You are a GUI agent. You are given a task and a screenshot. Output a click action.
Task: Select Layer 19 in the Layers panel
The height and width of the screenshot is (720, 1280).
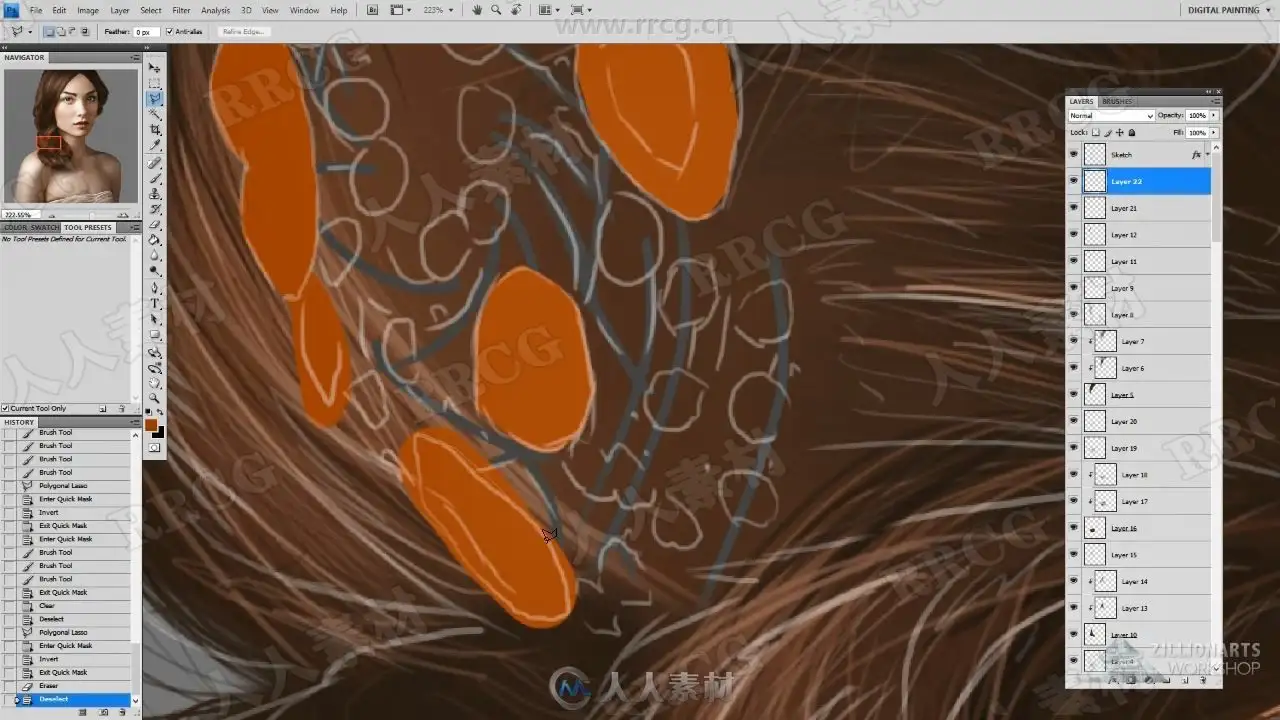tap(1146, 448)
